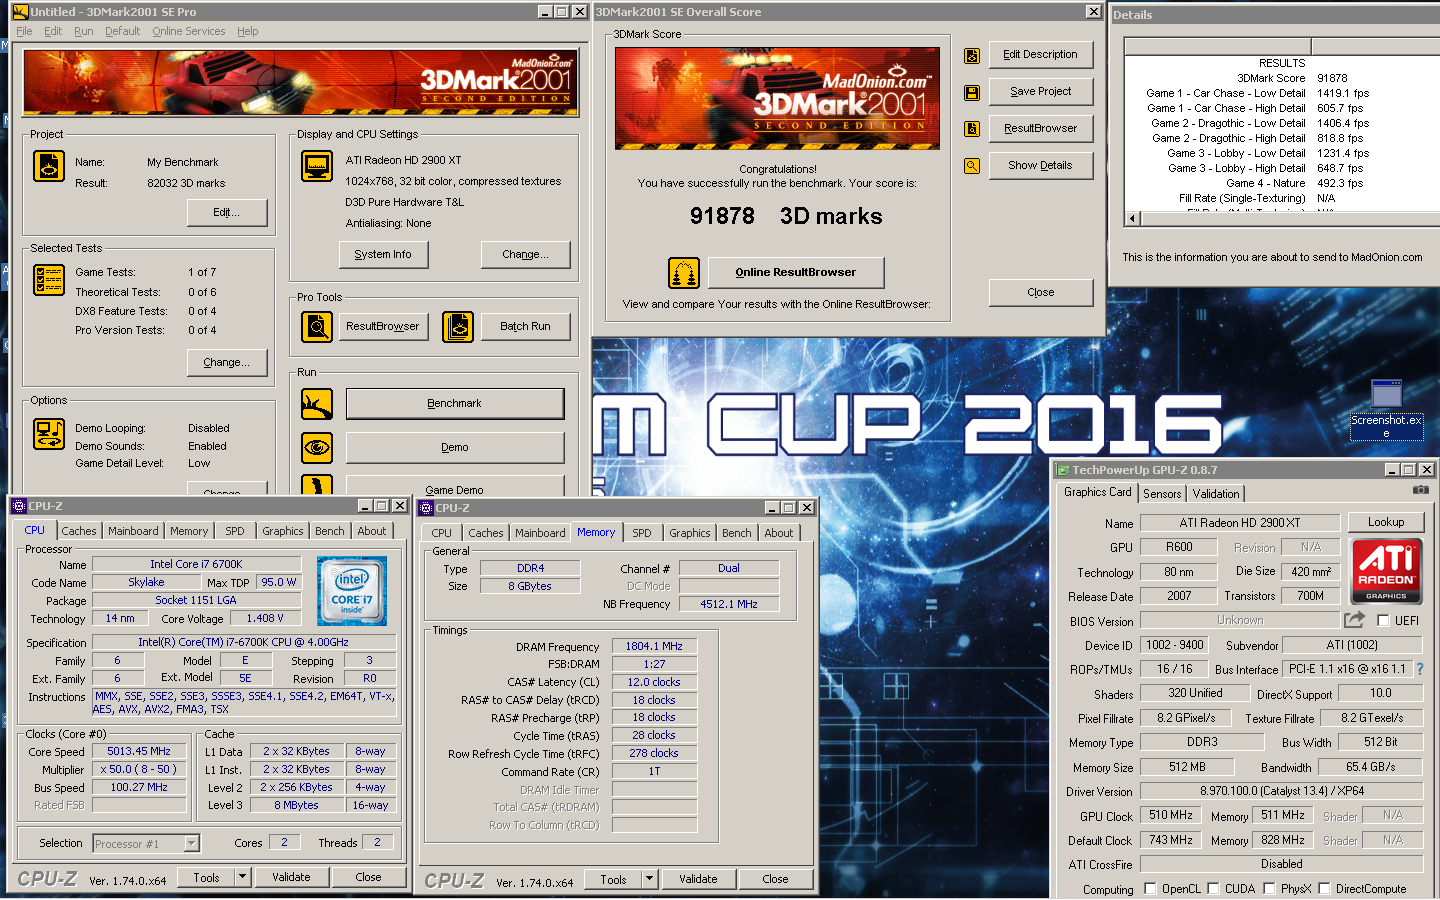Click the ATI Radeon Graphics logo in GPU-Z
The height and width of the screenshot is (900, 1440).
(x=1386, y=570)
